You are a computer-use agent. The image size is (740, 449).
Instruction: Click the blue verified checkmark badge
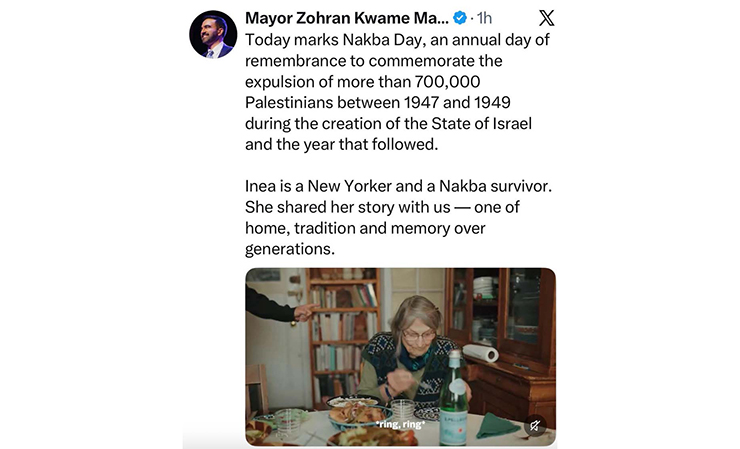tap(460, 18)
